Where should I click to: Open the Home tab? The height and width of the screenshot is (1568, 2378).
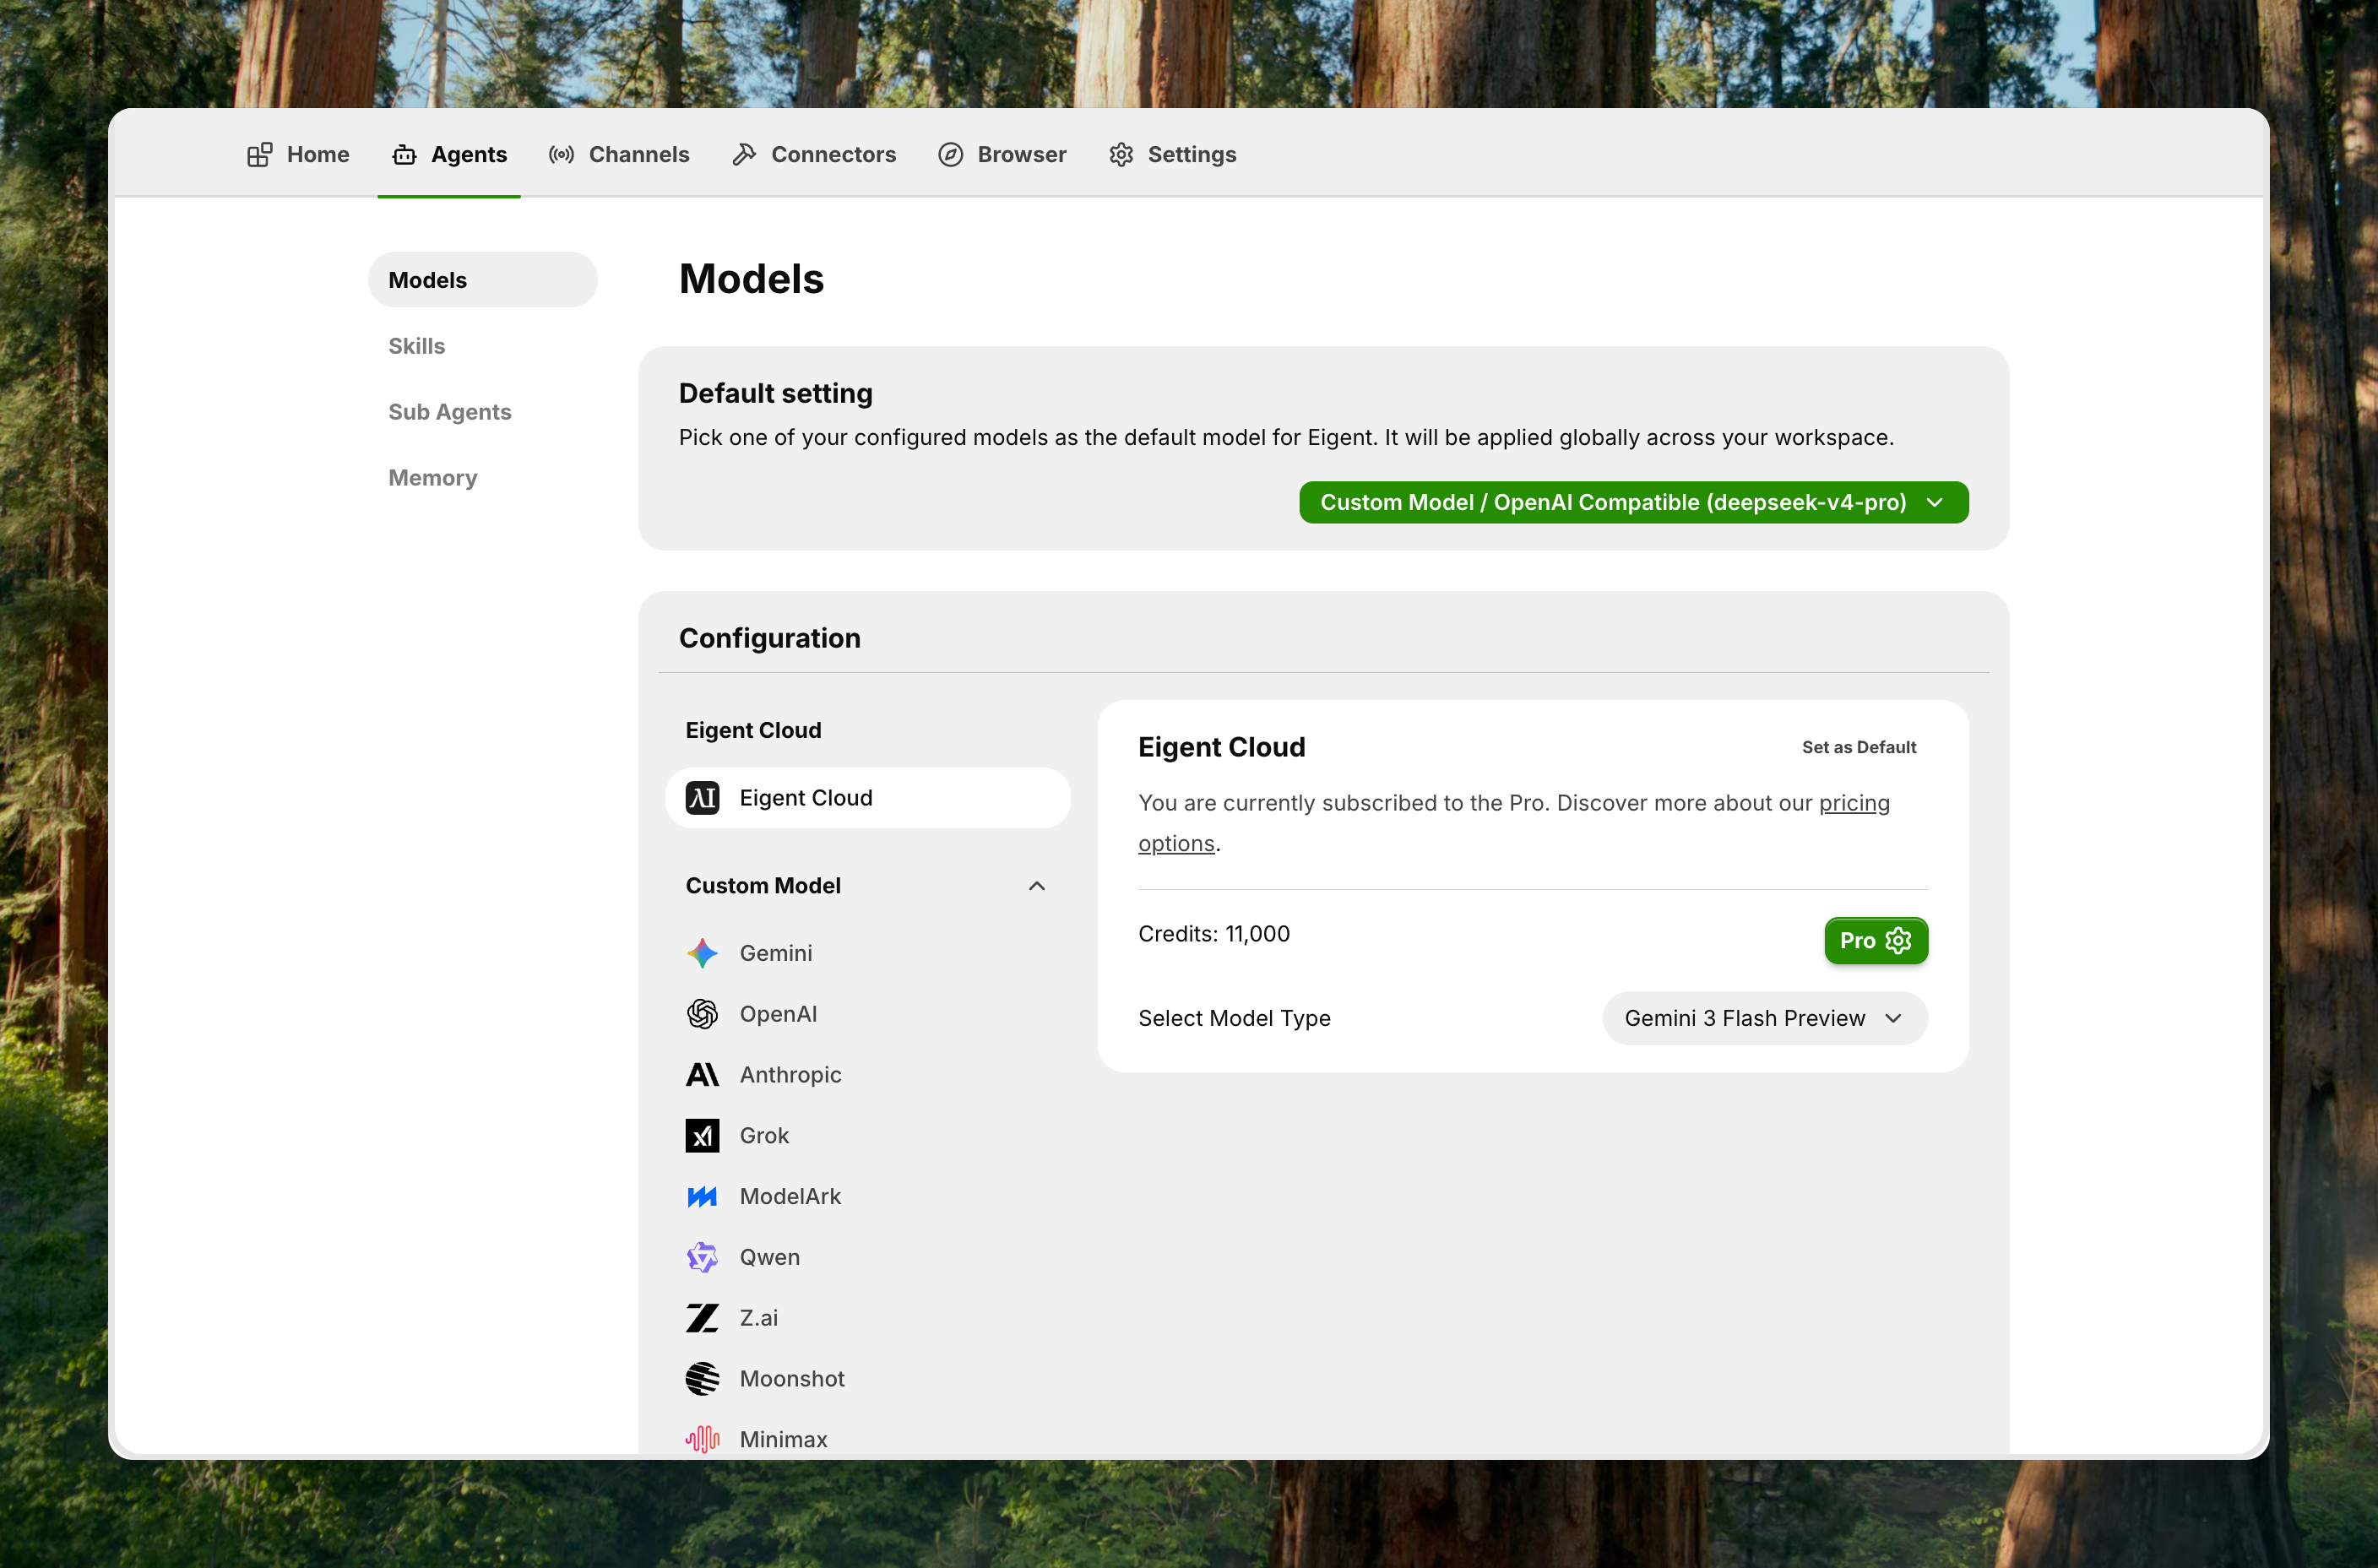pyautogui.click(x=298, y=155)
